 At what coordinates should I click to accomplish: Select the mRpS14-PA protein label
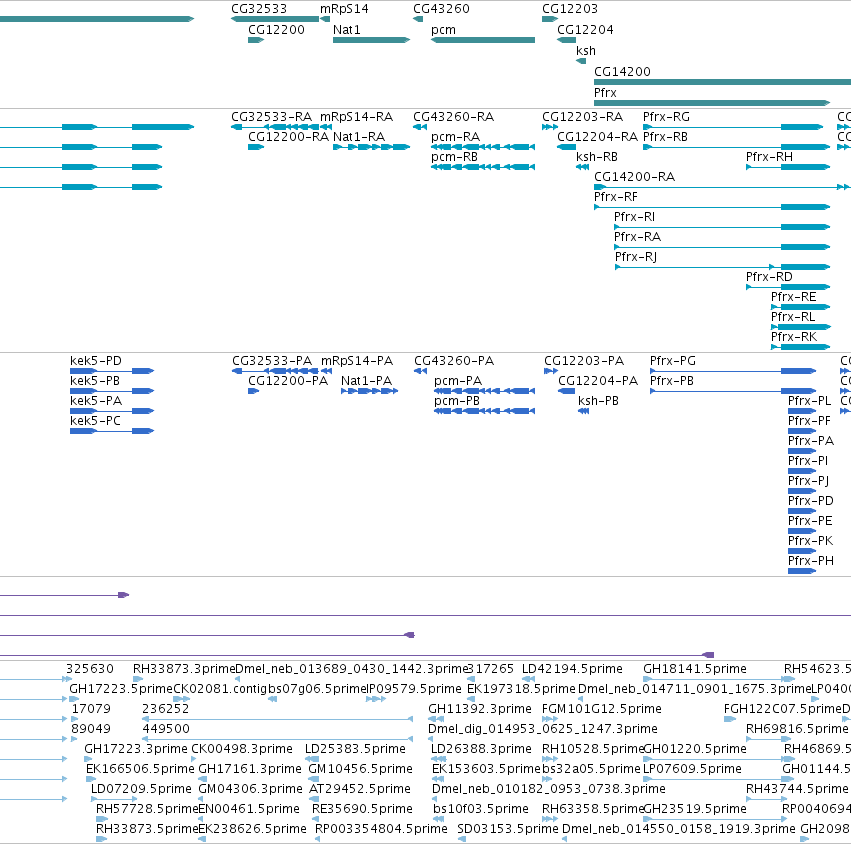click(357, 361)
